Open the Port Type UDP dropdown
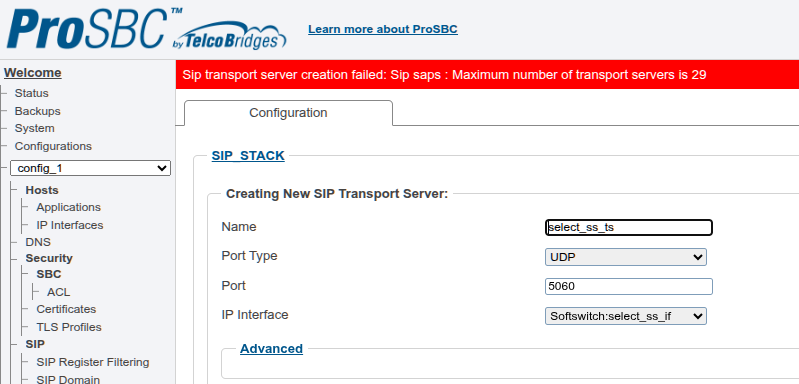Viewport: 799px width, 384px height. click(x=626, y=257)
